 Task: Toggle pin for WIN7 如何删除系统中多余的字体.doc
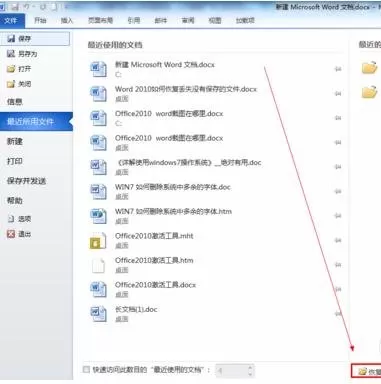(338, 191)
